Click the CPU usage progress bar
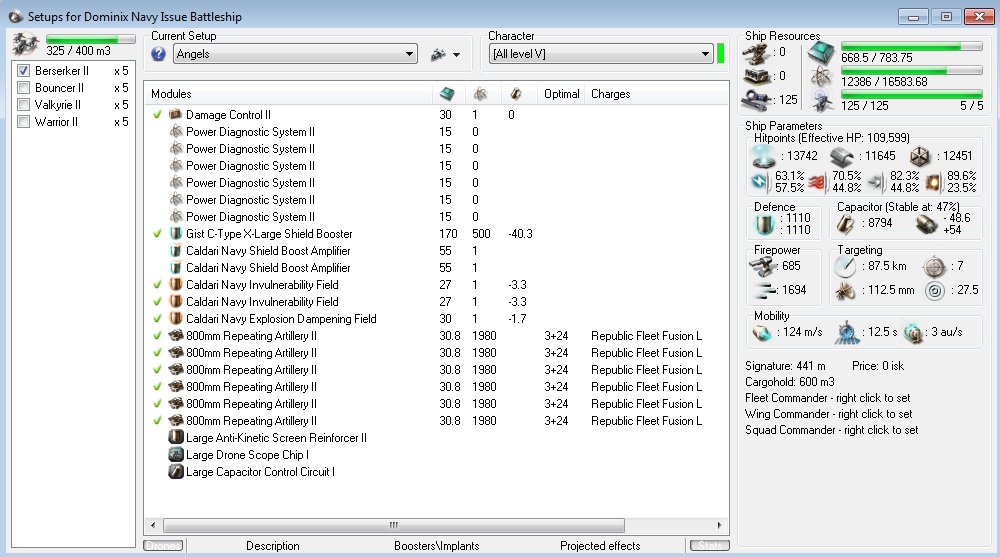 (912, 47)
